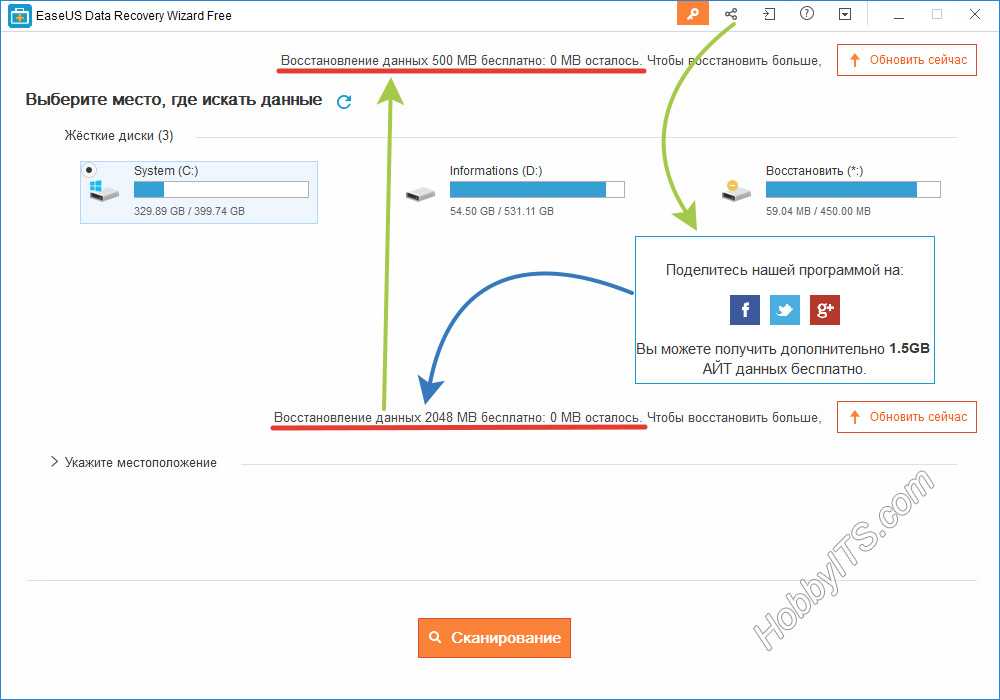Click the orange key activation icon
1000x700 pixels.
click(692, 14)
